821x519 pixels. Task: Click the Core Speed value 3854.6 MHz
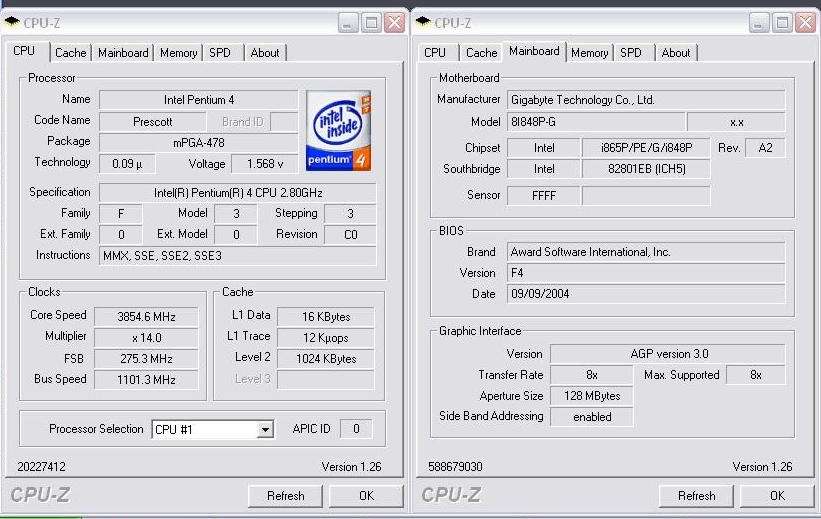point(146,317)
